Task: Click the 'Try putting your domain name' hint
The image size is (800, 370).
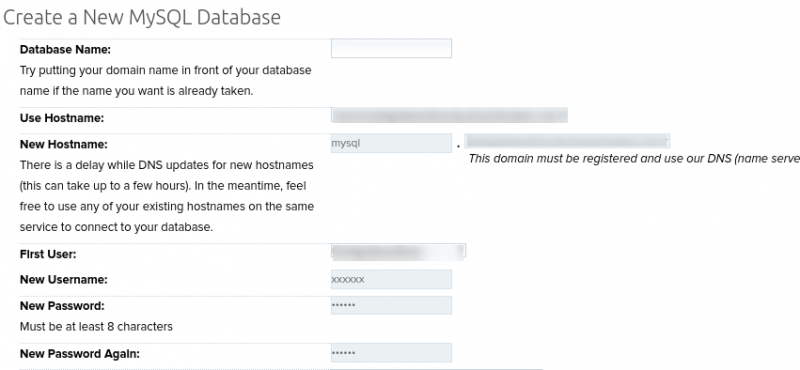Action: click(166, 81)
